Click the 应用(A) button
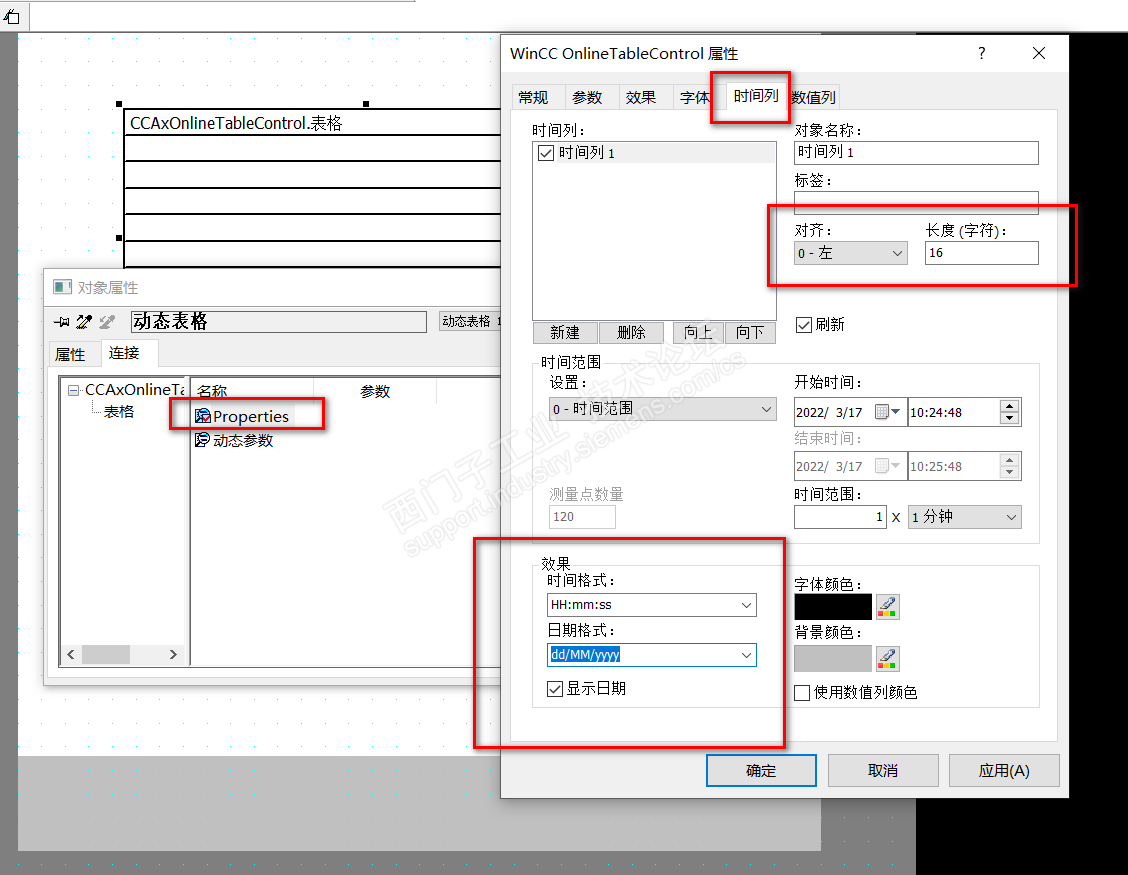 pos(1004,771)
